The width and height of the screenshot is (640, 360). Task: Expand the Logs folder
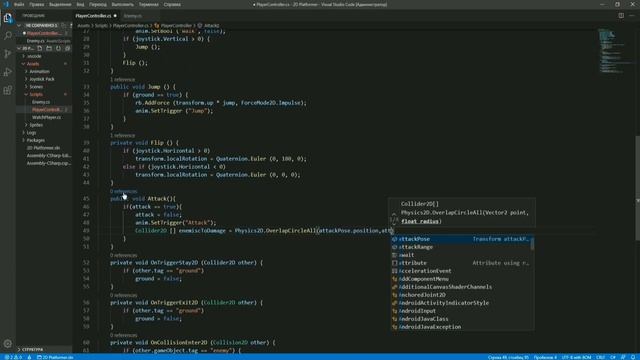tap(44, 133)
